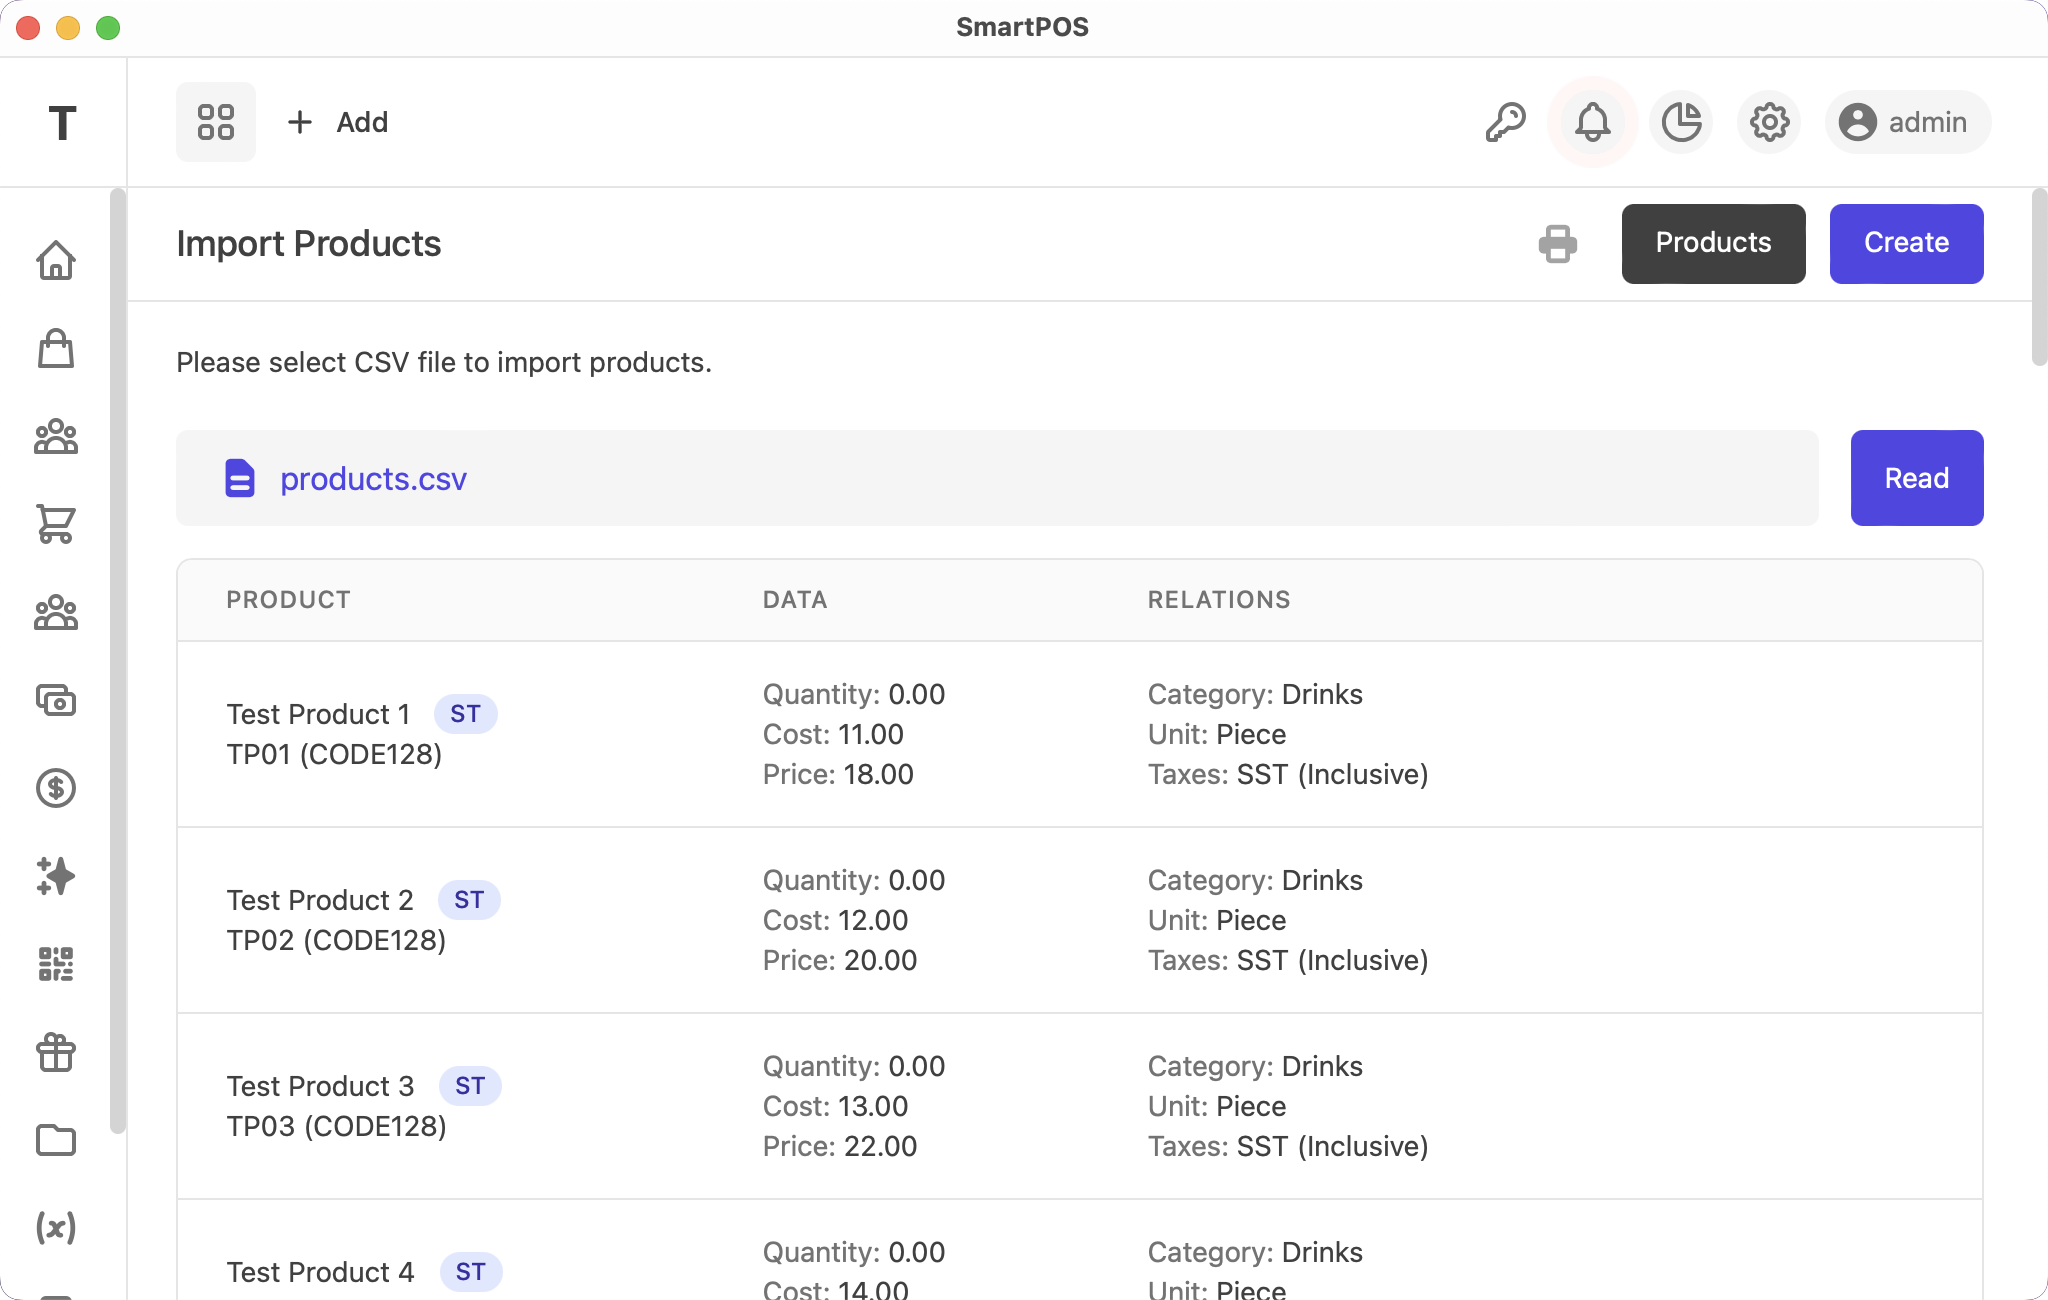The height and width of the screenshot is (1300, 2048).
Task: Open the cash register payments icon
Action: (57, 700)
